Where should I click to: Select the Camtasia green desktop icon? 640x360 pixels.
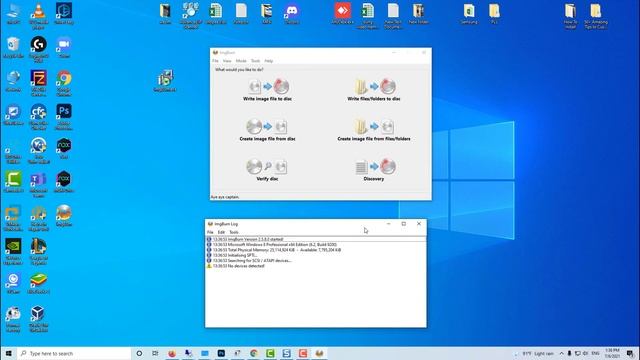point(13,182)
